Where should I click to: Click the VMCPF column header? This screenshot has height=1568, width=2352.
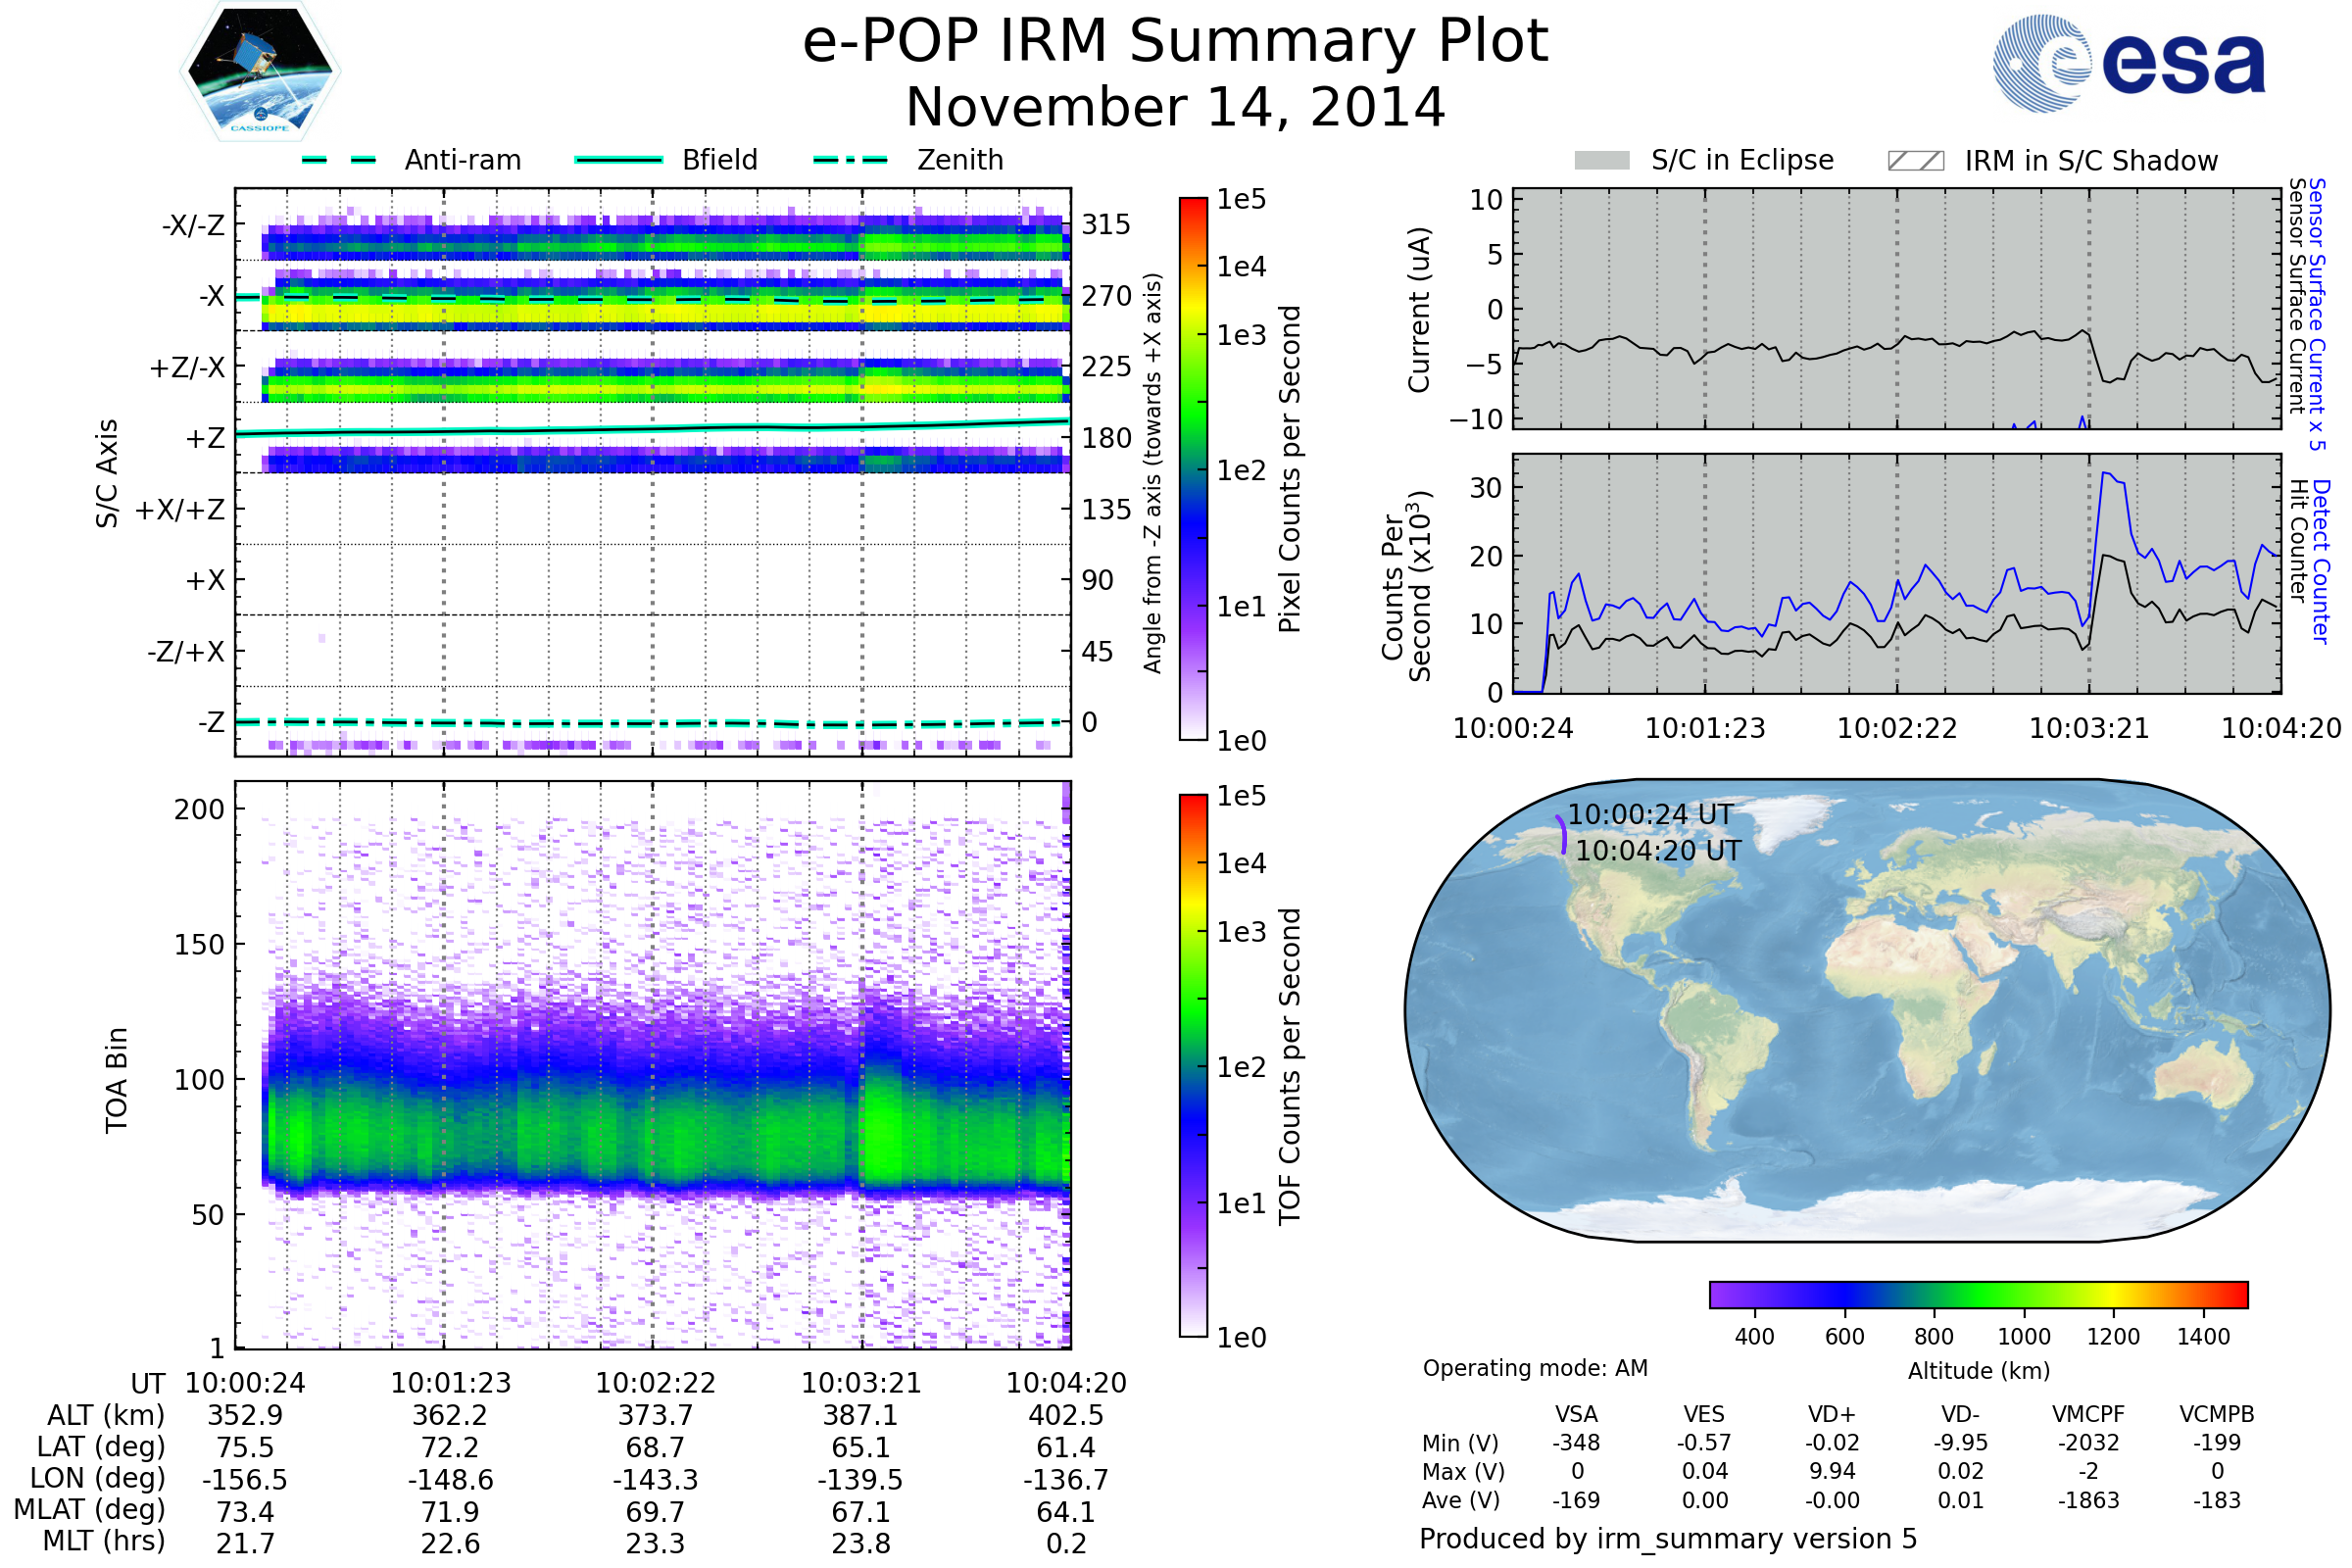point(2088,1414)
